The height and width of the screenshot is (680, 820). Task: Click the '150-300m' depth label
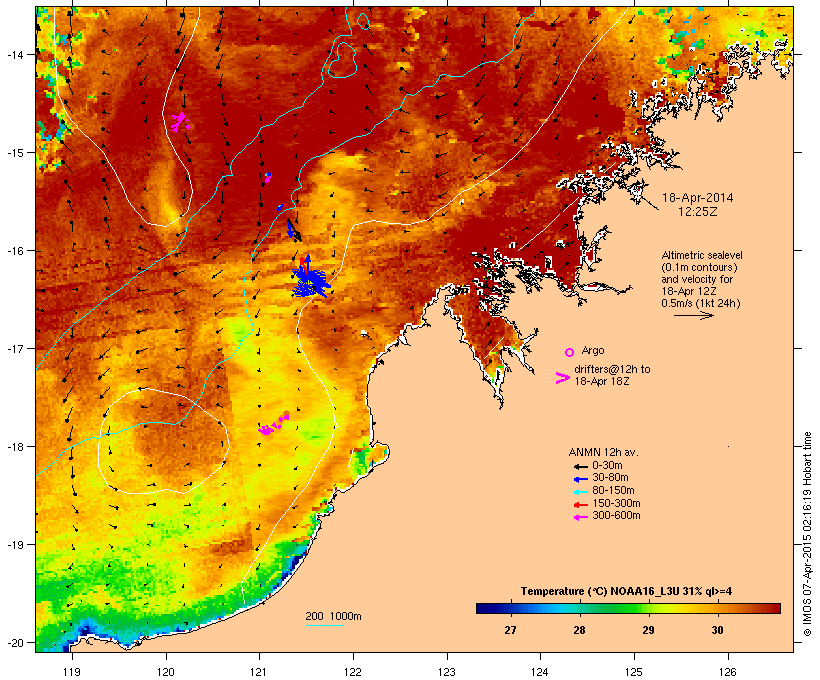click(x=616, y=503)
